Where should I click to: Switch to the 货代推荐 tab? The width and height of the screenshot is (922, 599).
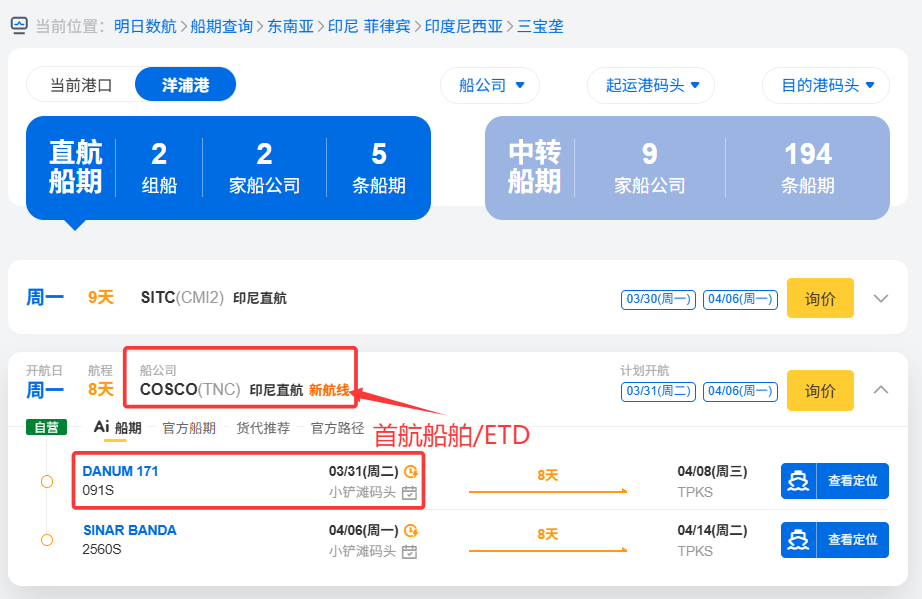(x=263, y=428)
